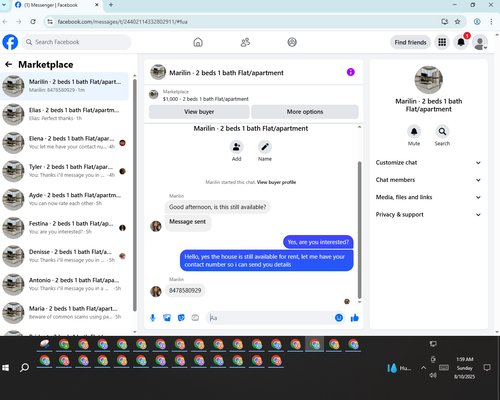Send a voice clip with the microphone icon
Image resolution: width=500 pixels, height=400 pixels.
coord(153,318)
